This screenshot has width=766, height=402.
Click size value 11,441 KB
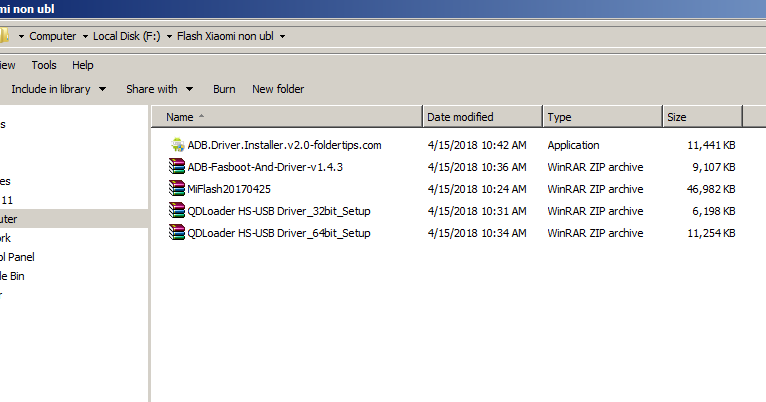pos(711,145)
